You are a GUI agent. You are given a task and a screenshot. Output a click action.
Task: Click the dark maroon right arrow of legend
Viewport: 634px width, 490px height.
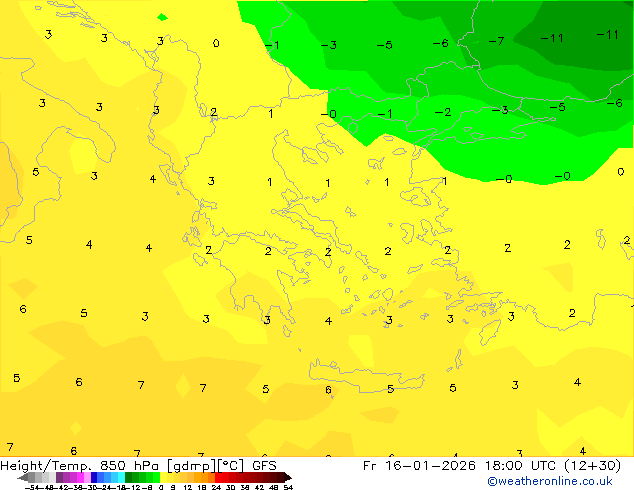pyautogui.click(x=288, y=477)
